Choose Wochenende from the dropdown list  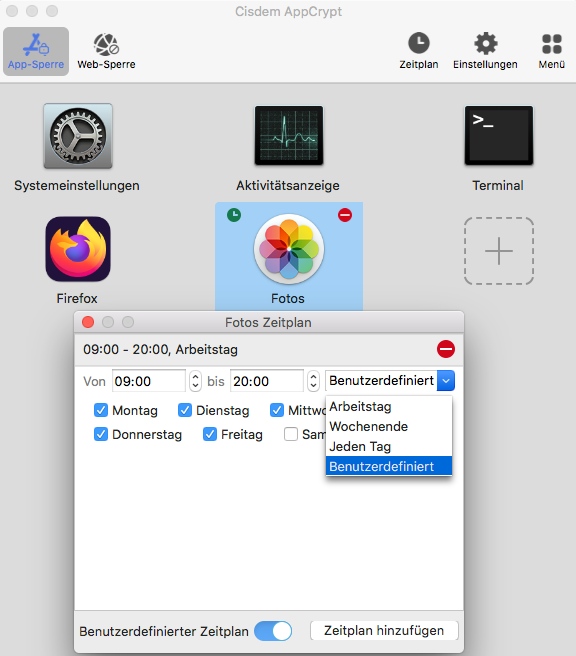[x=389, y=426]
